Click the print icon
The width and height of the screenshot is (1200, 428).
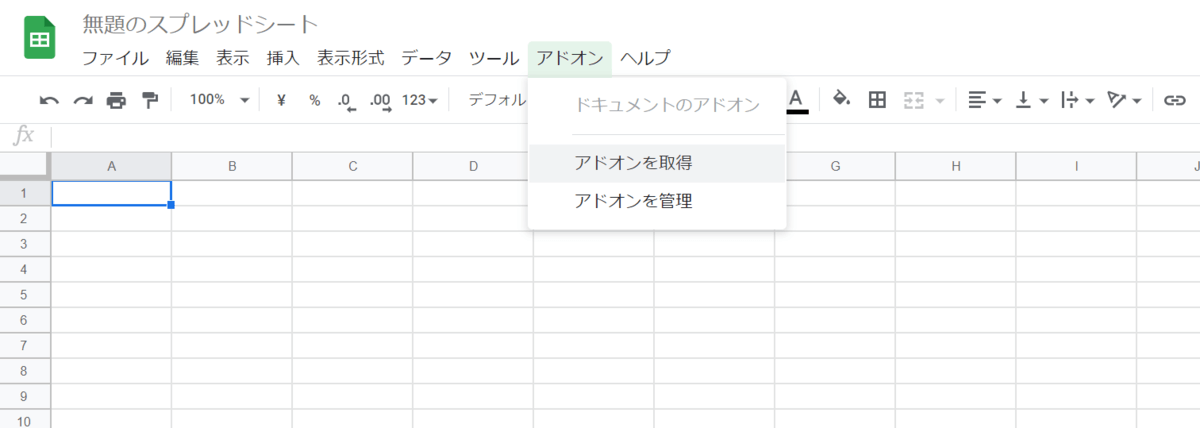click(117, 100)
